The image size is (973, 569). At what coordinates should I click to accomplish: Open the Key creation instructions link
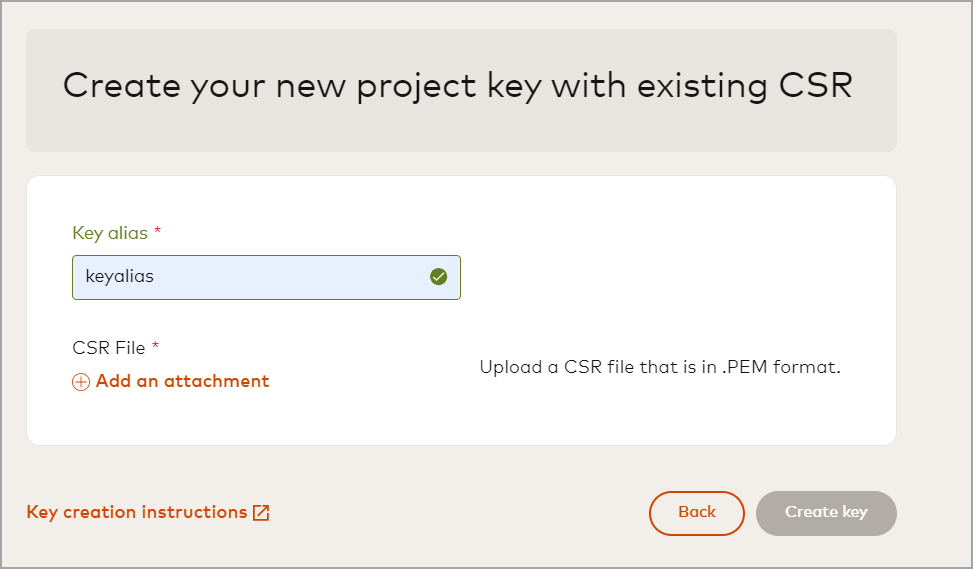(x=137, y=512)
